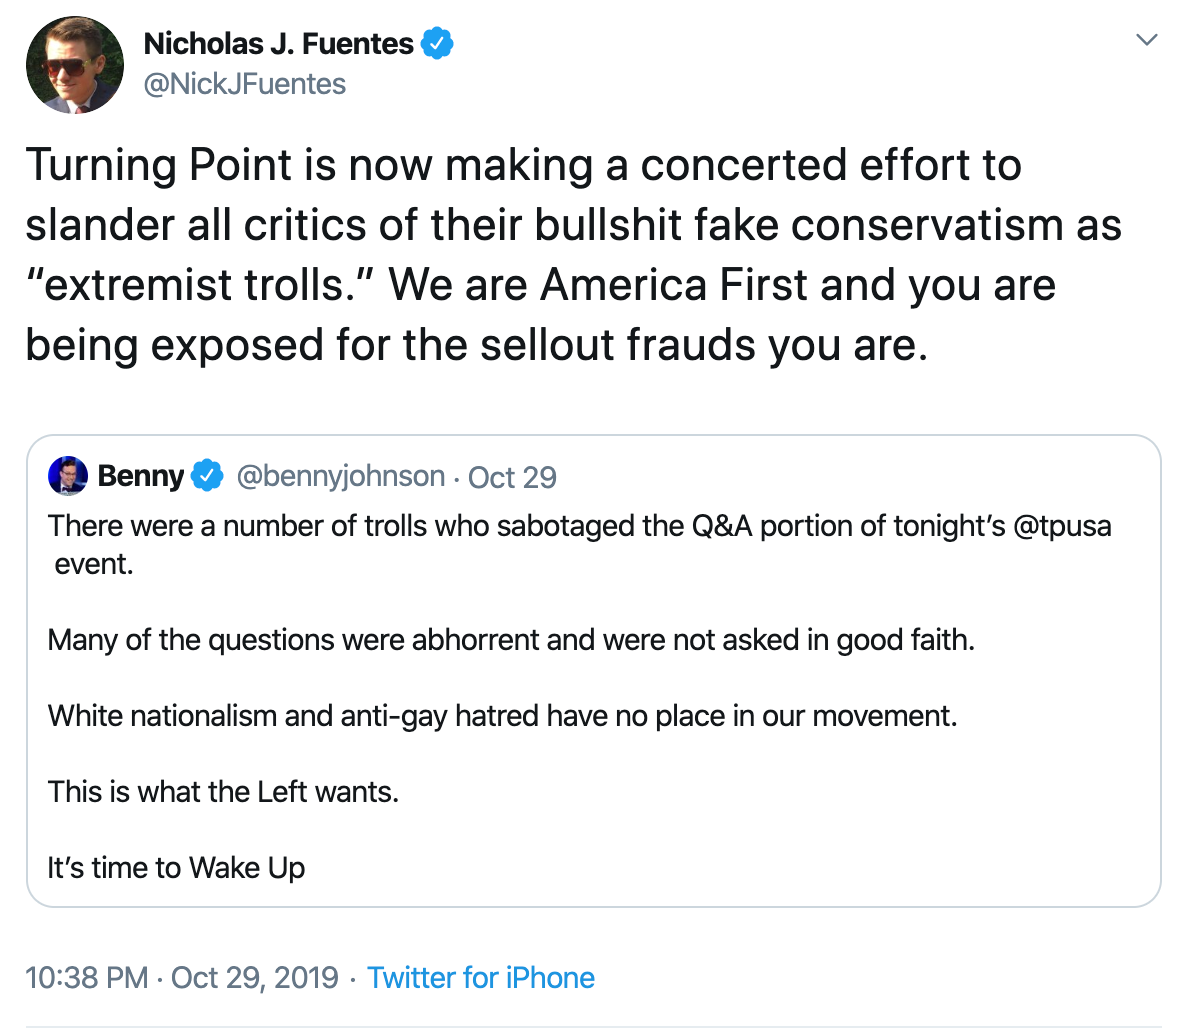Image resolution: width=1186 pixels, height=1028 pixels.
Task: Open the "Twitter for iPhone" source link
Action: [481, 977]
